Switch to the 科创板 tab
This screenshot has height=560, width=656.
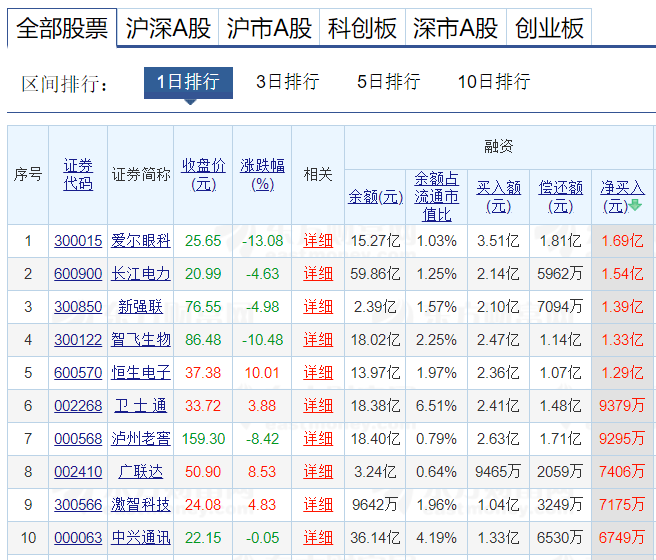click(362, 28)
